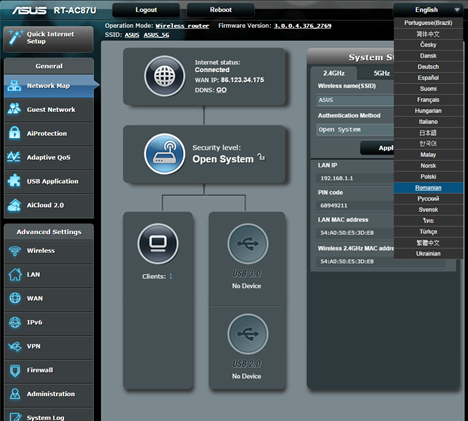Click the Guest Network people icon
The height and width of the screenshot is (421, 468).
(x=14, y=109)
